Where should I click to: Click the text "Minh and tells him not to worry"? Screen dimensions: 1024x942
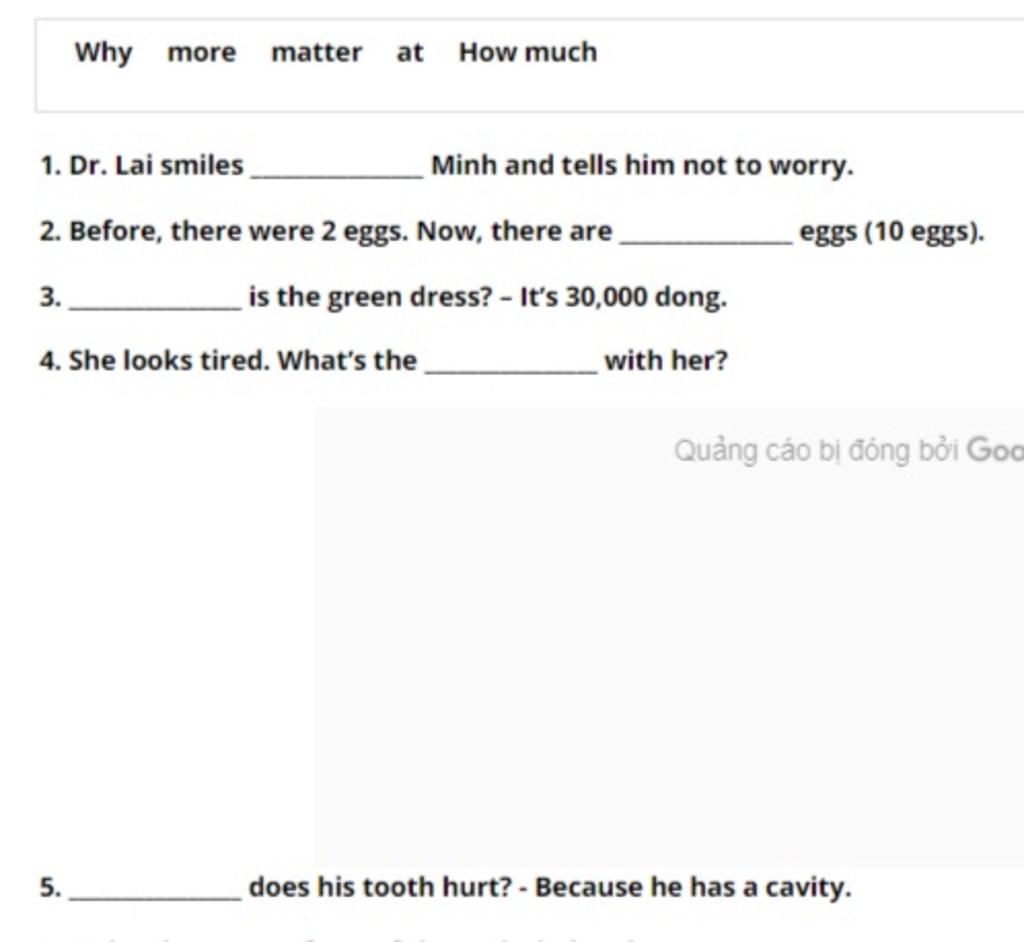[641, 165]
